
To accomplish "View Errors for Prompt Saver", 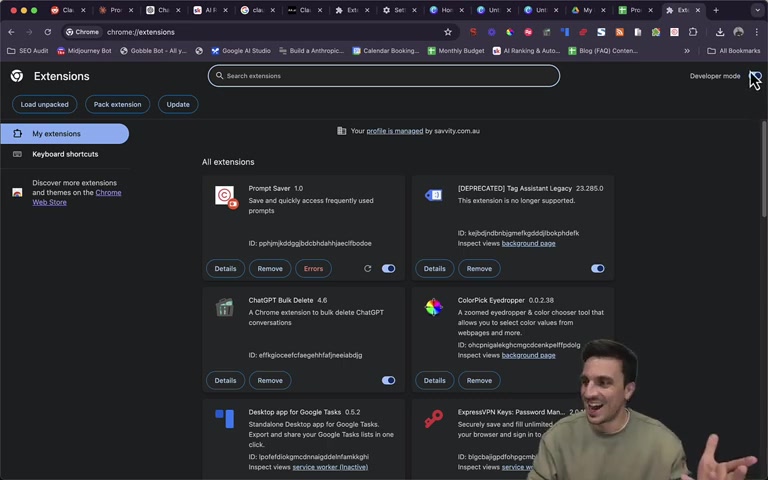I will coord(313,268).
